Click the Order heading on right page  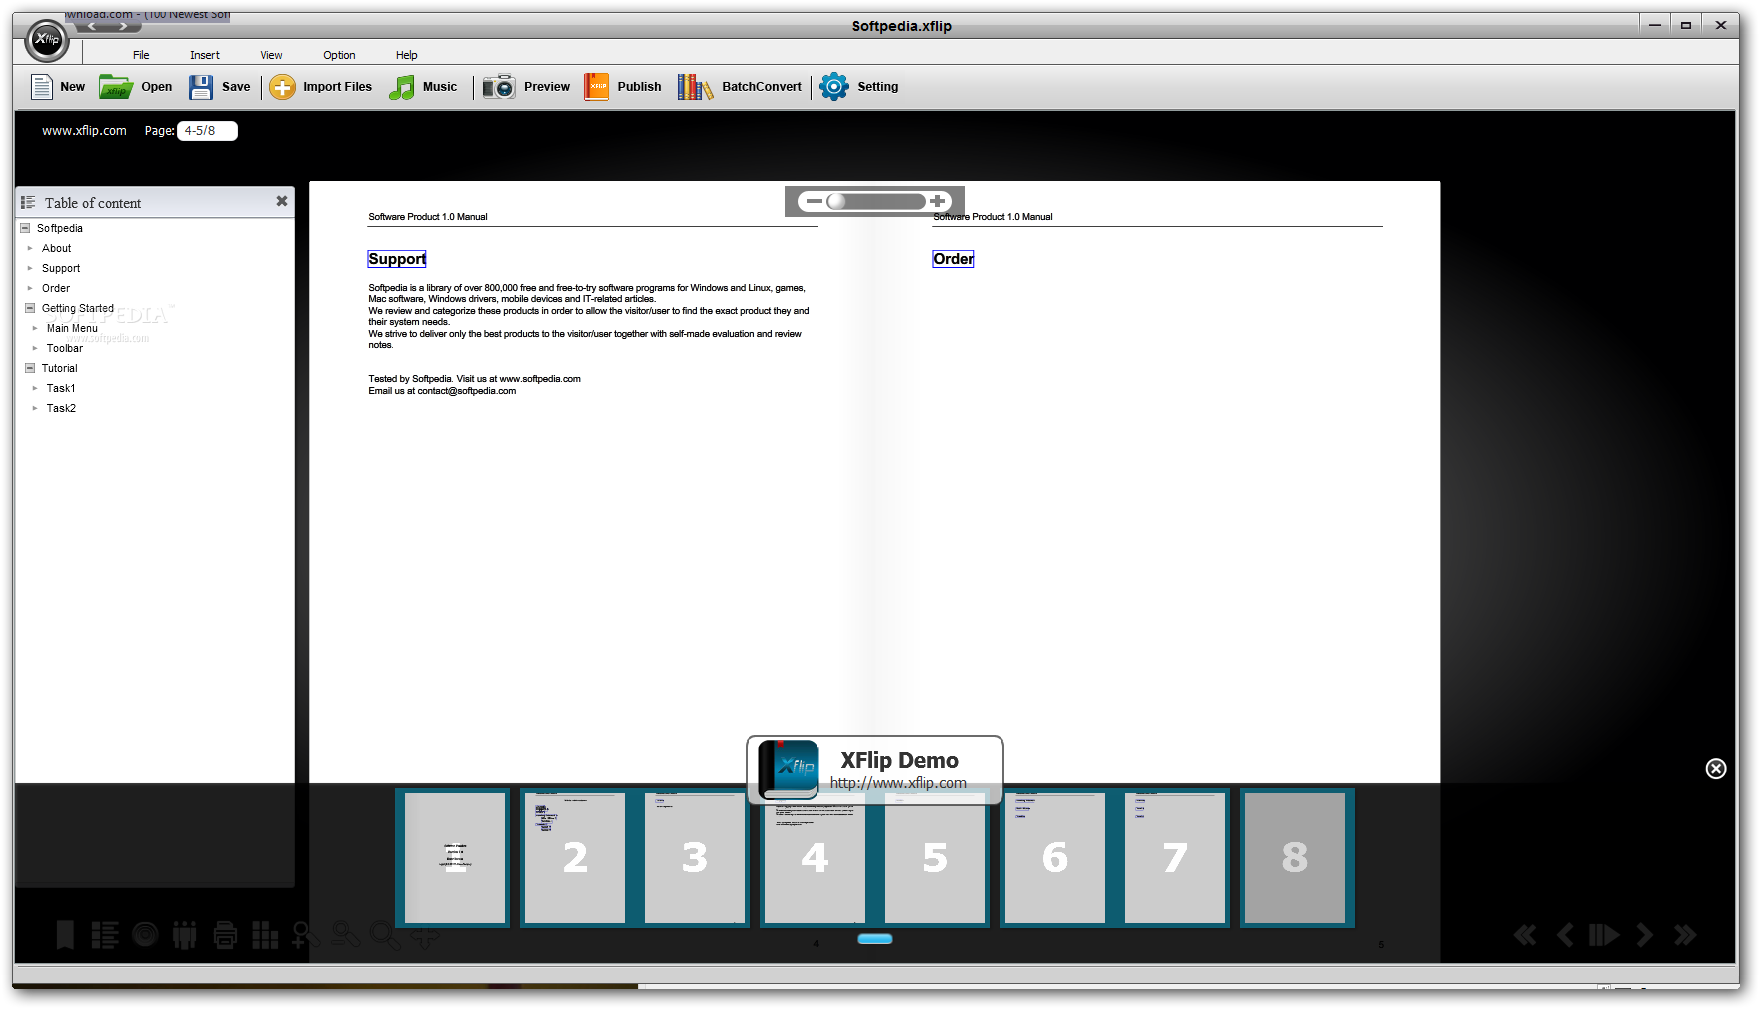coord(953,259)
